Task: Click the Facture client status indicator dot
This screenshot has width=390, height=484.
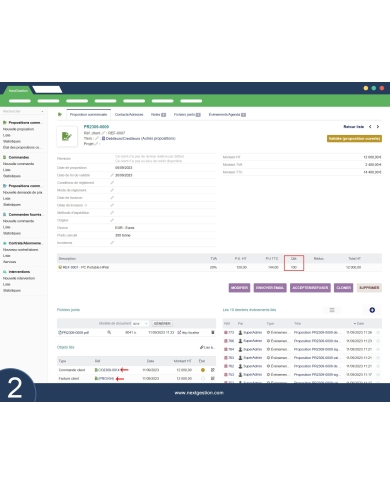Action: click(203, 378)
